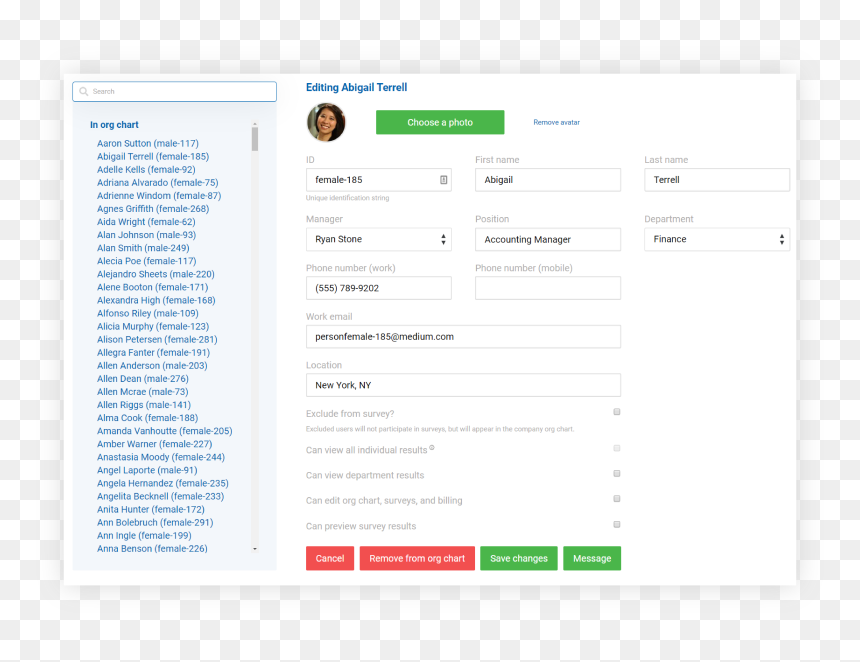Open the Department dropdown showing Finance
Image resolution: width=860 pixels, height=662 pixels.
[x=717, y=239]
